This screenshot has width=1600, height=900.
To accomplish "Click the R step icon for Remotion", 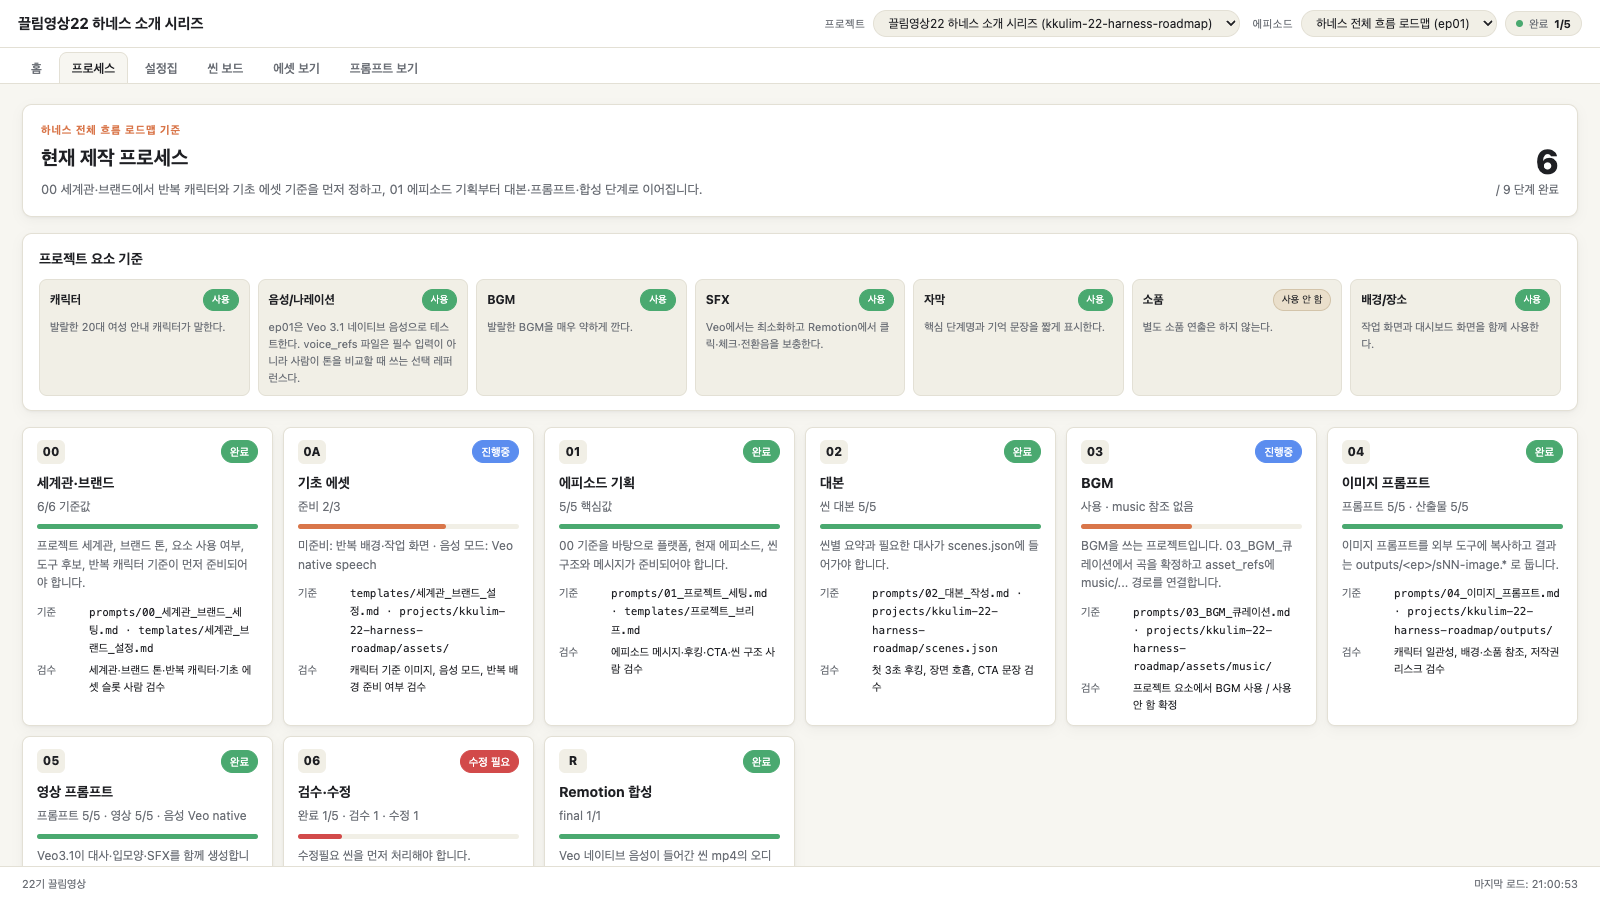I will coord(573,761).
